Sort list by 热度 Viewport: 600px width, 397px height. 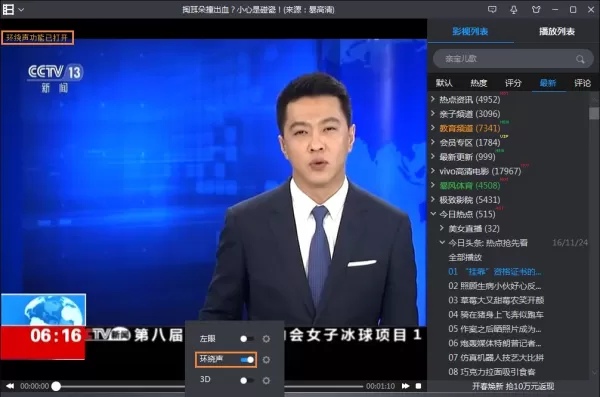point(478,83)
